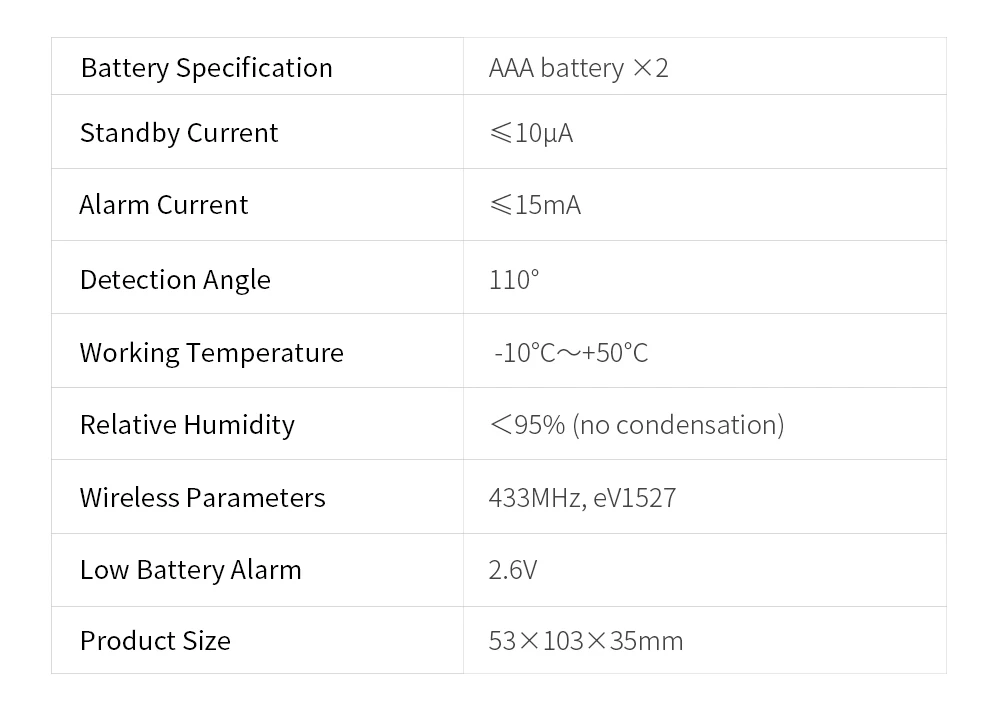Click the <95% (no condensation) text
Screen dimensions: 1000x718
[x=637, y=425]
